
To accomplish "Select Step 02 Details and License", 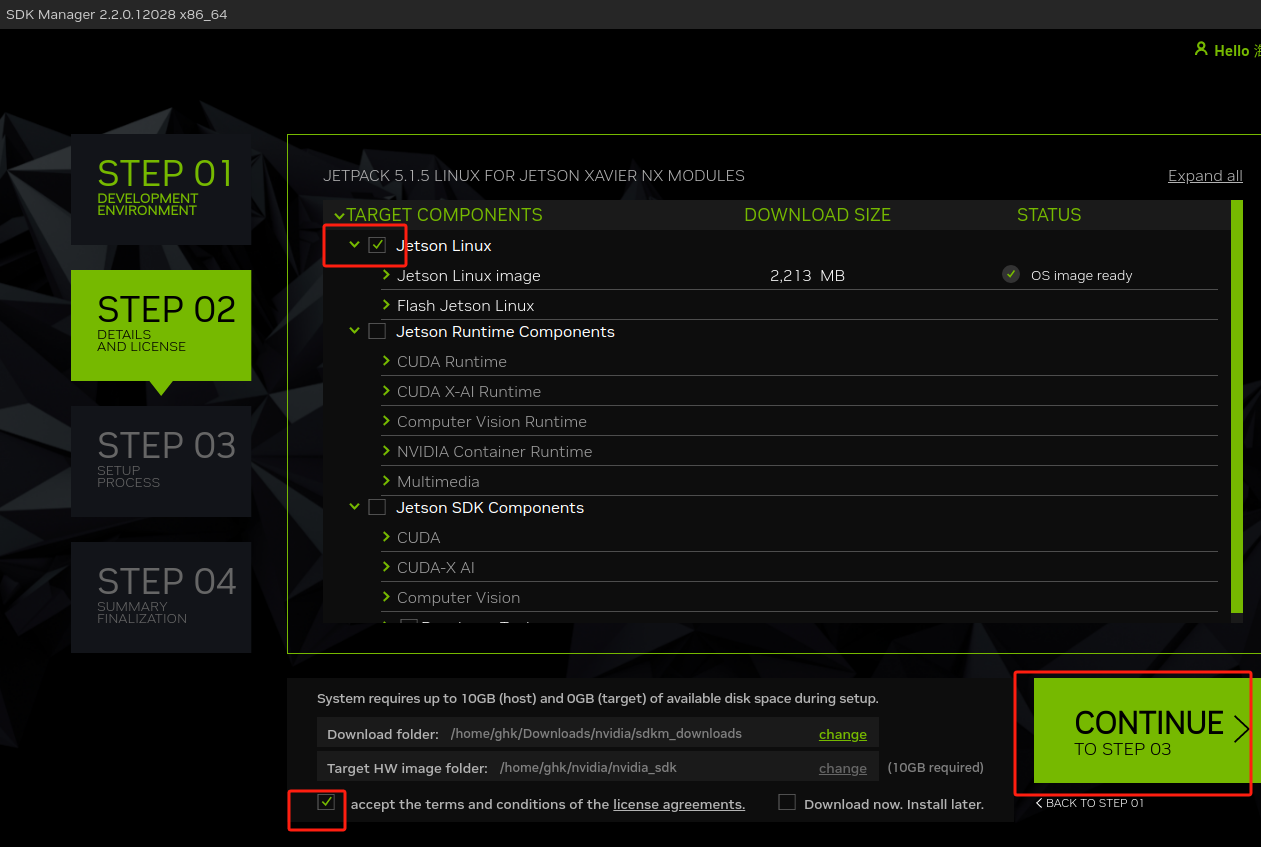I will pyautogui.click(x=161, y=325).
